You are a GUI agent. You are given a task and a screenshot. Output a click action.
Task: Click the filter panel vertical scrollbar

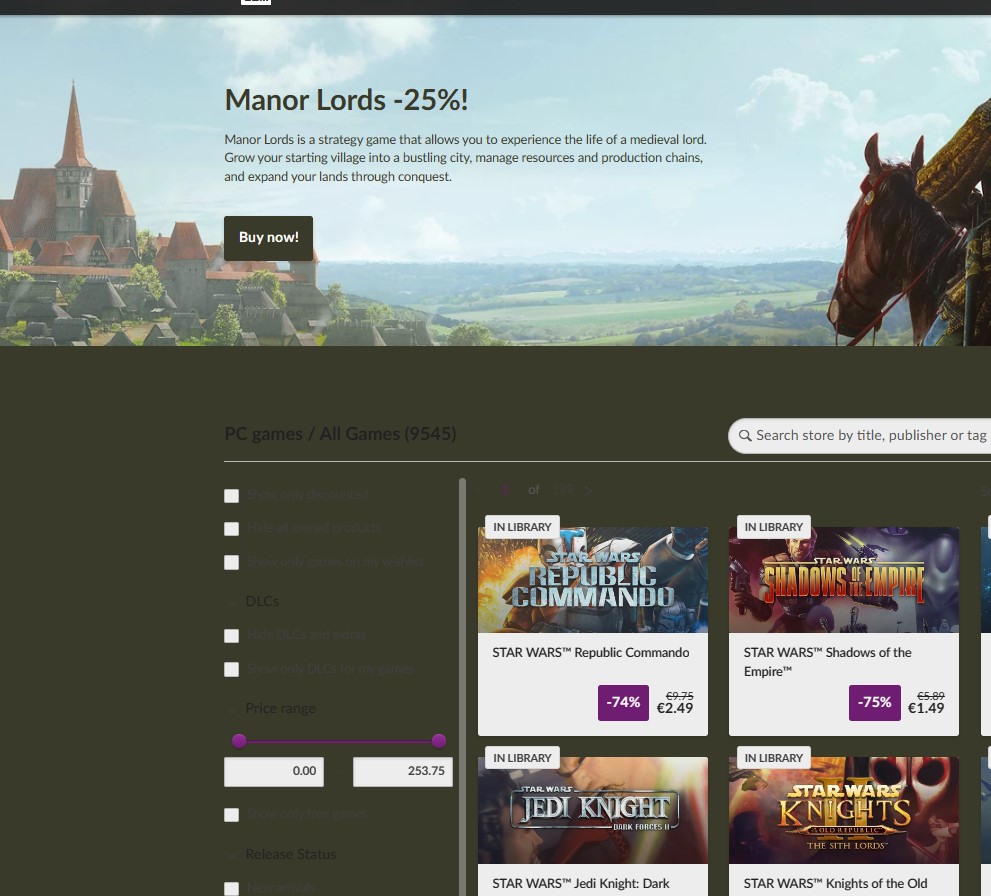[462, 687]
